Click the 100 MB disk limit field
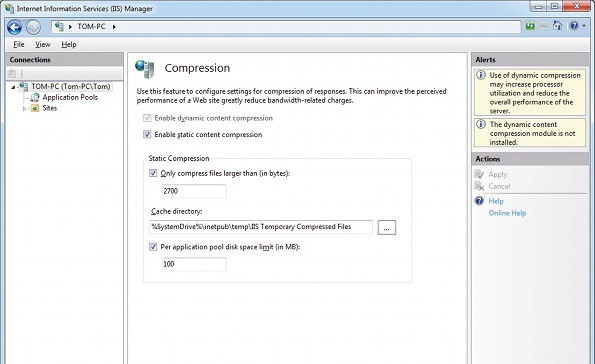Image resolution: width=595 pixels, height=364 pixels. point(194,264)
